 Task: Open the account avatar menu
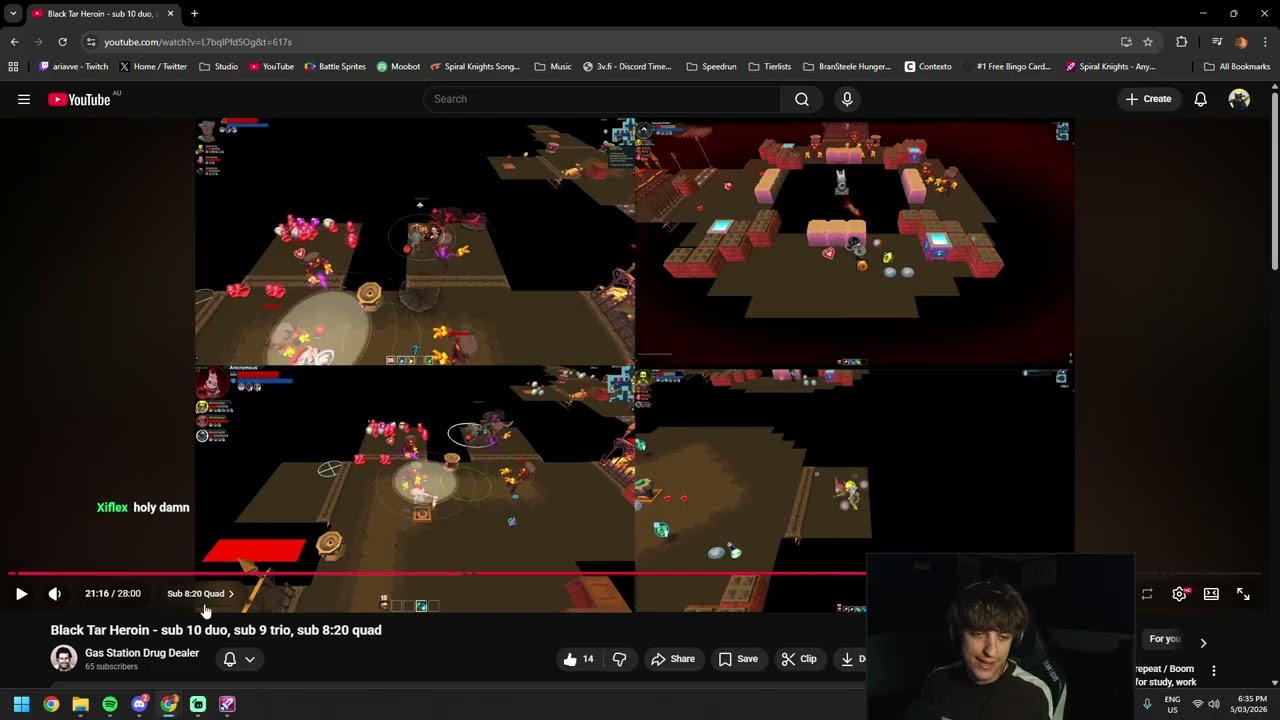click(x=1239, y=99)
